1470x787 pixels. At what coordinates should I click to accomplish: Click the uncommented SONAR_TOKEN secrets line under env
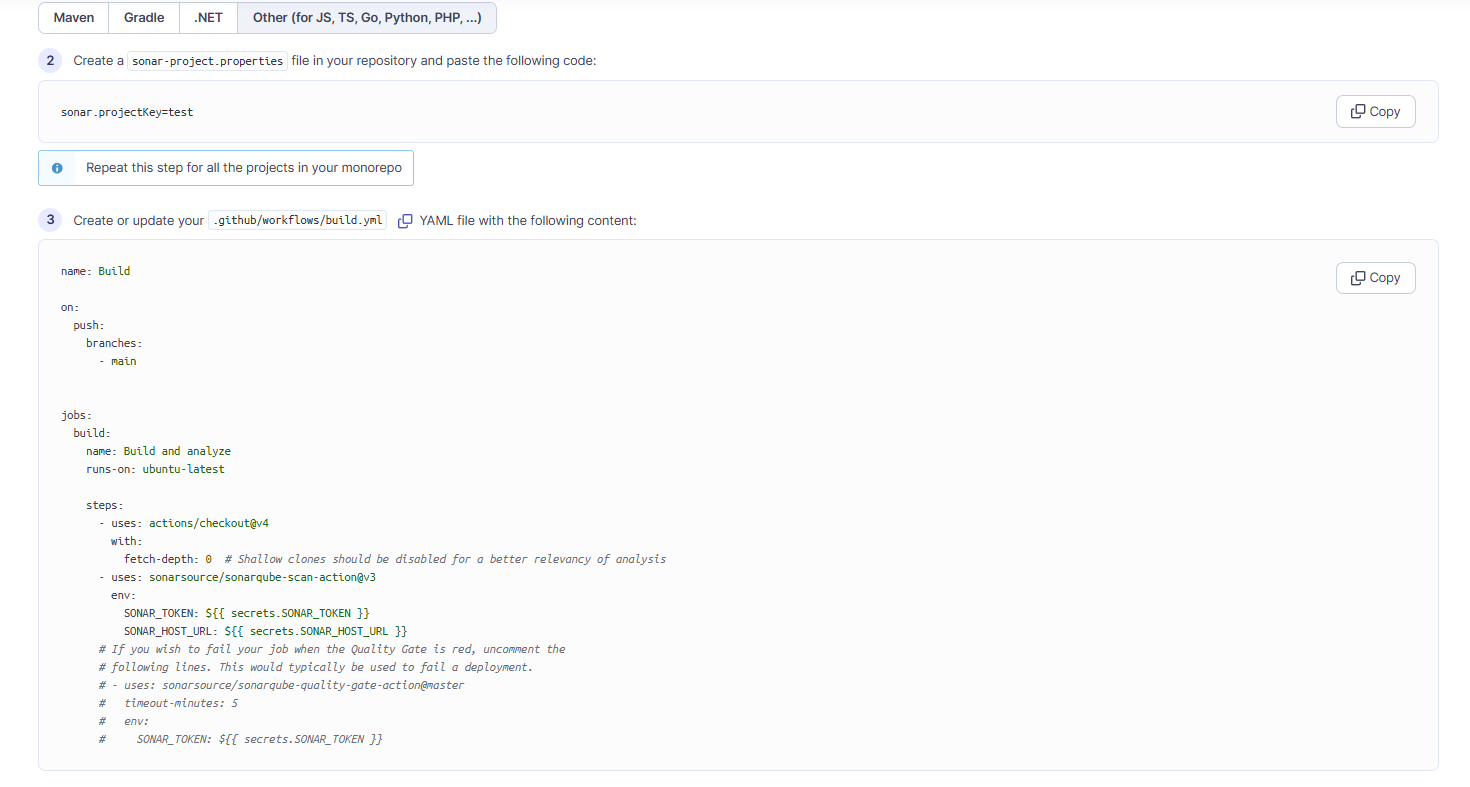(x=247, y=613)
